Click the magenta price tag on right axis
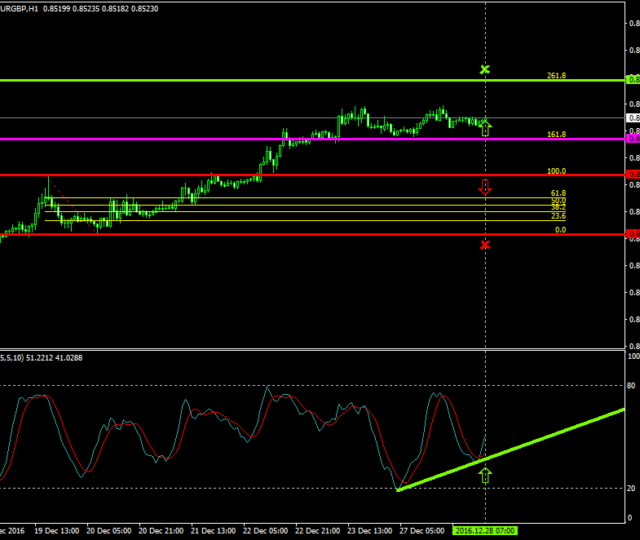This screenshot has height=540, width=640. [x=632, y=139]
